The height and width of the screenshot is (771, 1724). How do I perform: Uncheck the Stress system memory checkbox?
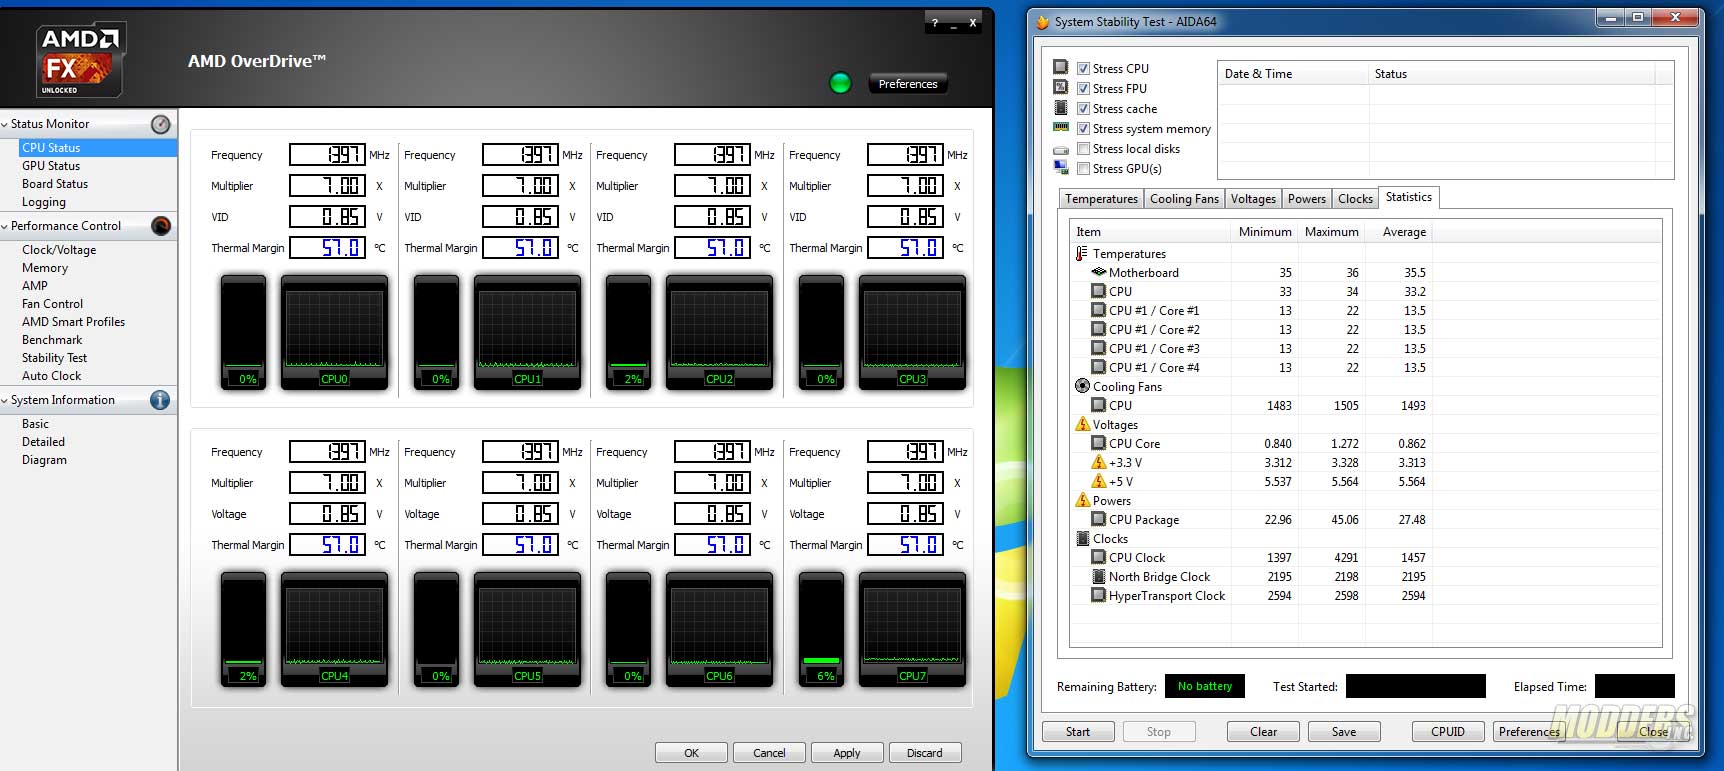1083,128
